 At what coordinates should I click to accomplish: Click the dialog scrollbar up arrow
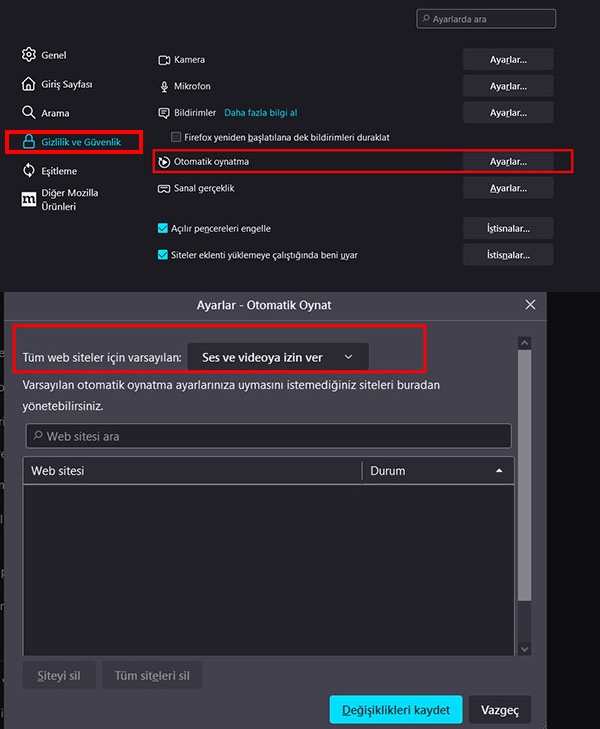coord(524,343)
